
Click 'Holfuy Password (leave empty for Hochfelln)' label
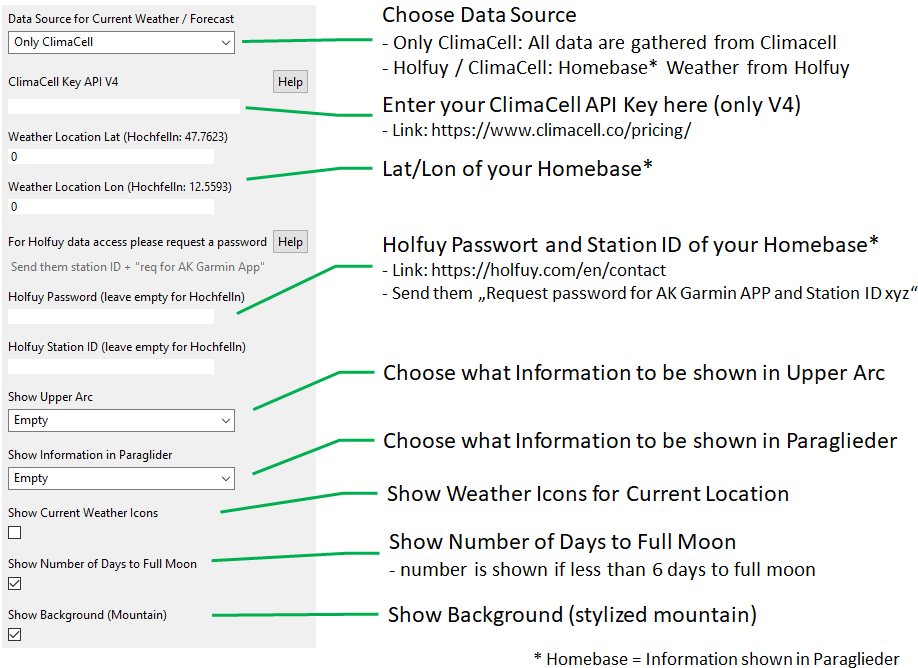pyautogui.click(x=126, y=297)
